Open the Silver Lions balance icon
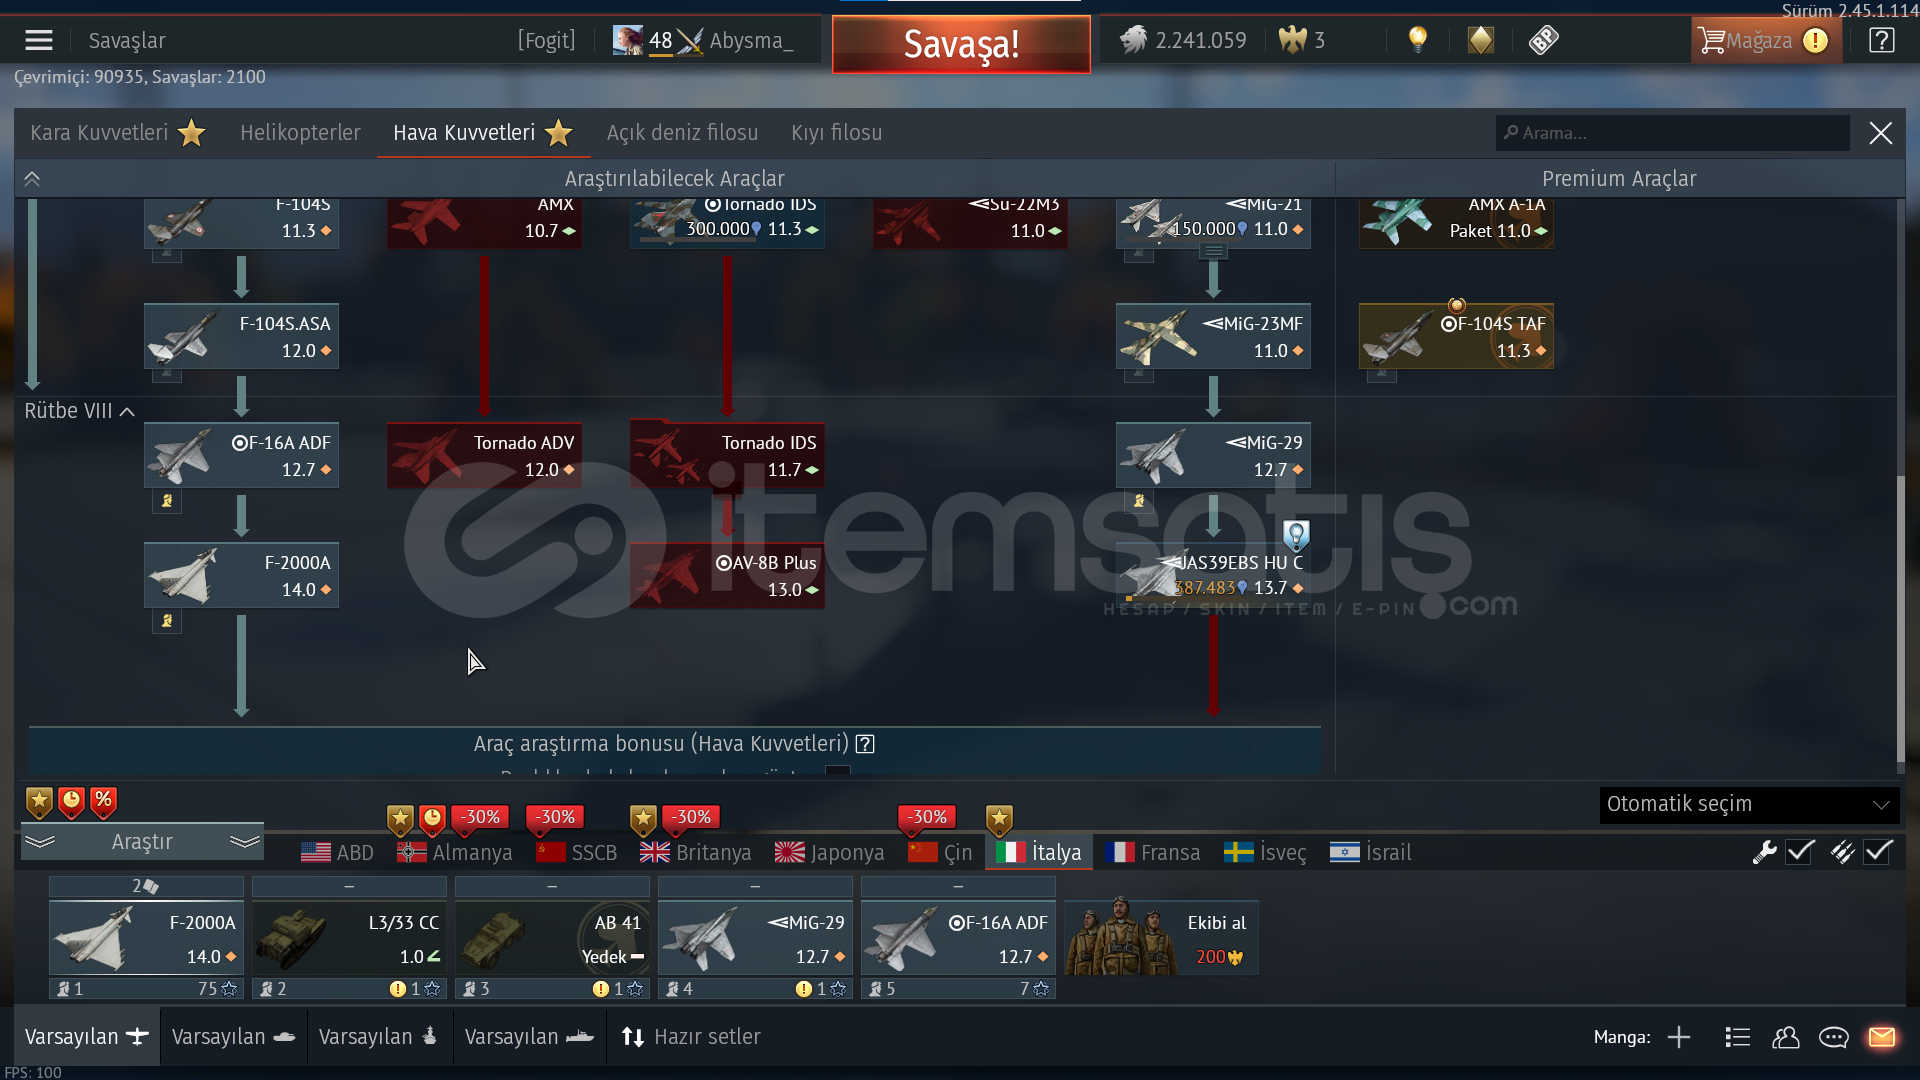This screenshot has height=1080, width=1920. (1133, 40)
